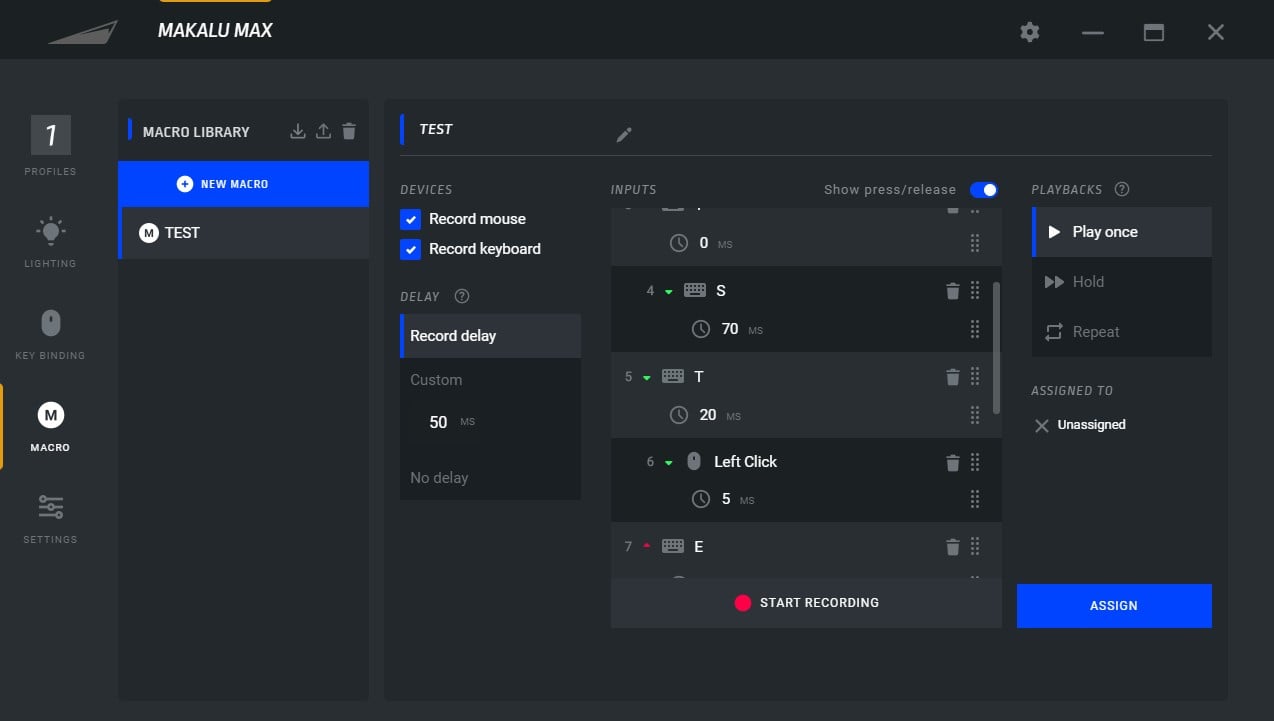The image size is (1274, 721).
Task: Maximize the Makalu Max window
Action: [x=1154, y=32]
